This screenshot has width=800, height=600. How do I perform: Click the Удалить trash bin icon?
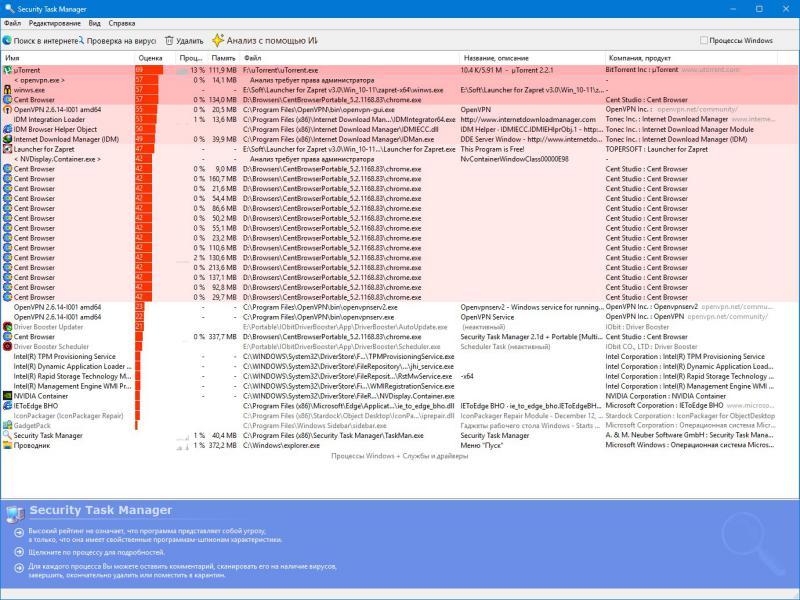(x=169, y=41)
